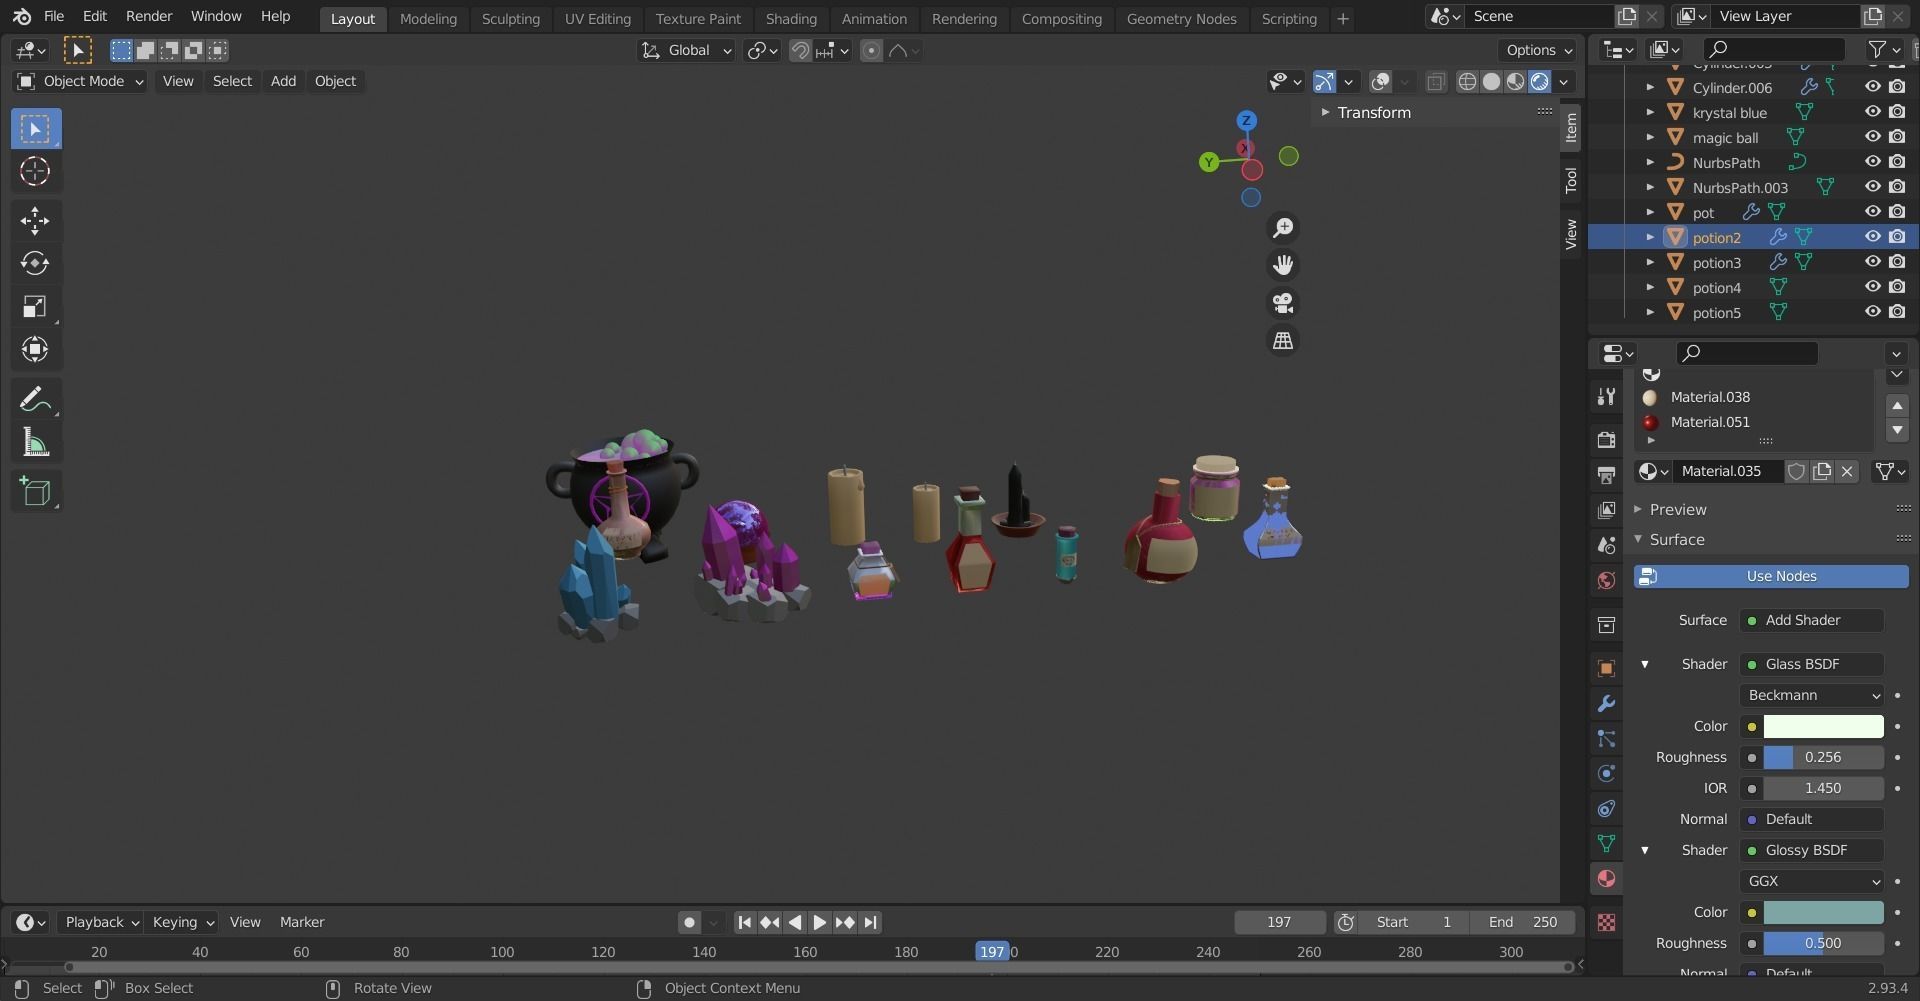This screenshot has height=1001, width=1920.
Task: Open the File menu
Action: point(54,17)
